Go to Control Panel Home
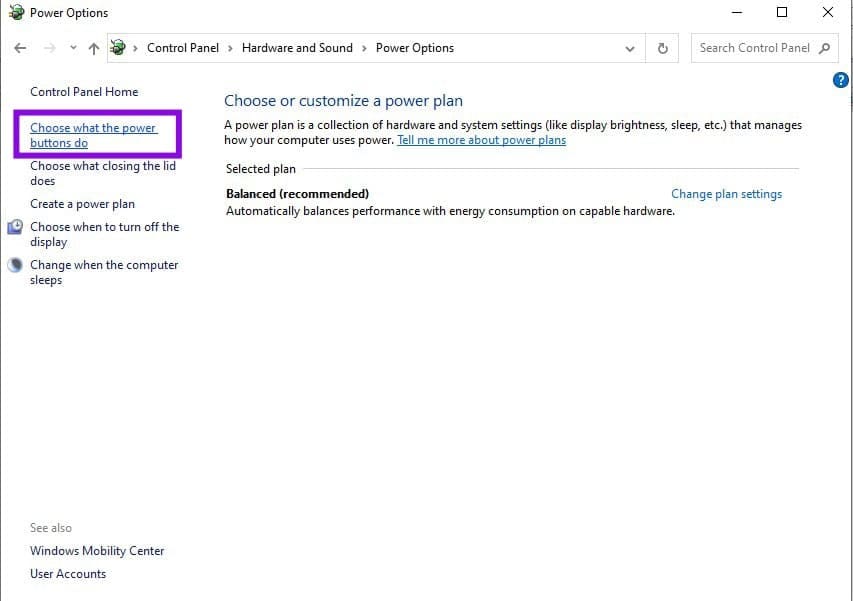 (84, 91)
